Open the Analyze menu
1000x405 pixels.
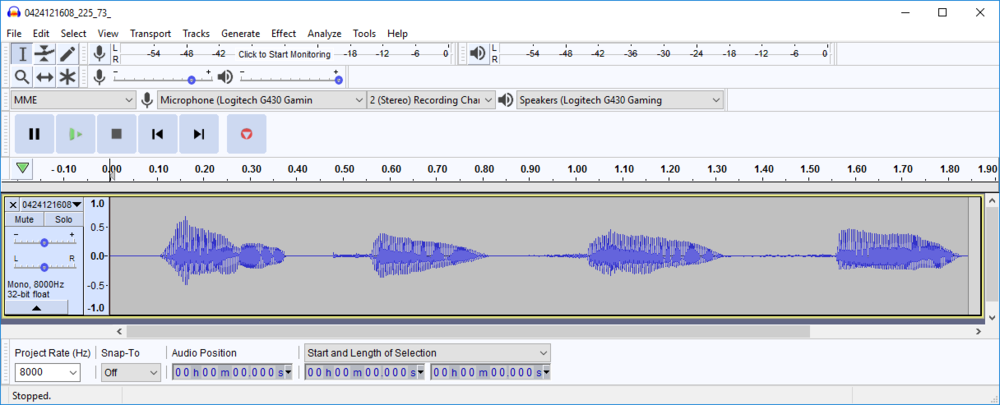click(324, 34)
